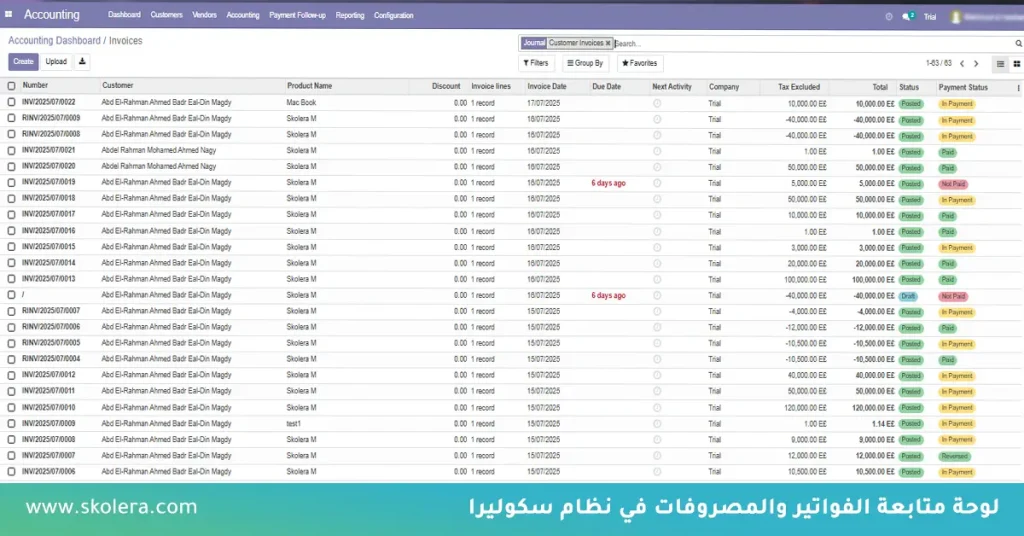Switch to list view icon
Viewport: 1024px width, 536px height.
tap(1000, 64)
